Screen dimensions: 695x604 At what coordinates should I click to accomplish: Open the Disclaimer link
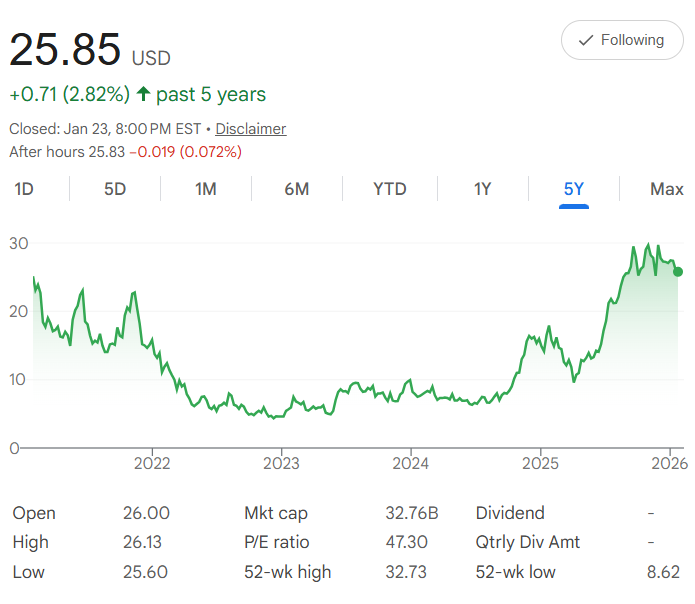(251, 129)
